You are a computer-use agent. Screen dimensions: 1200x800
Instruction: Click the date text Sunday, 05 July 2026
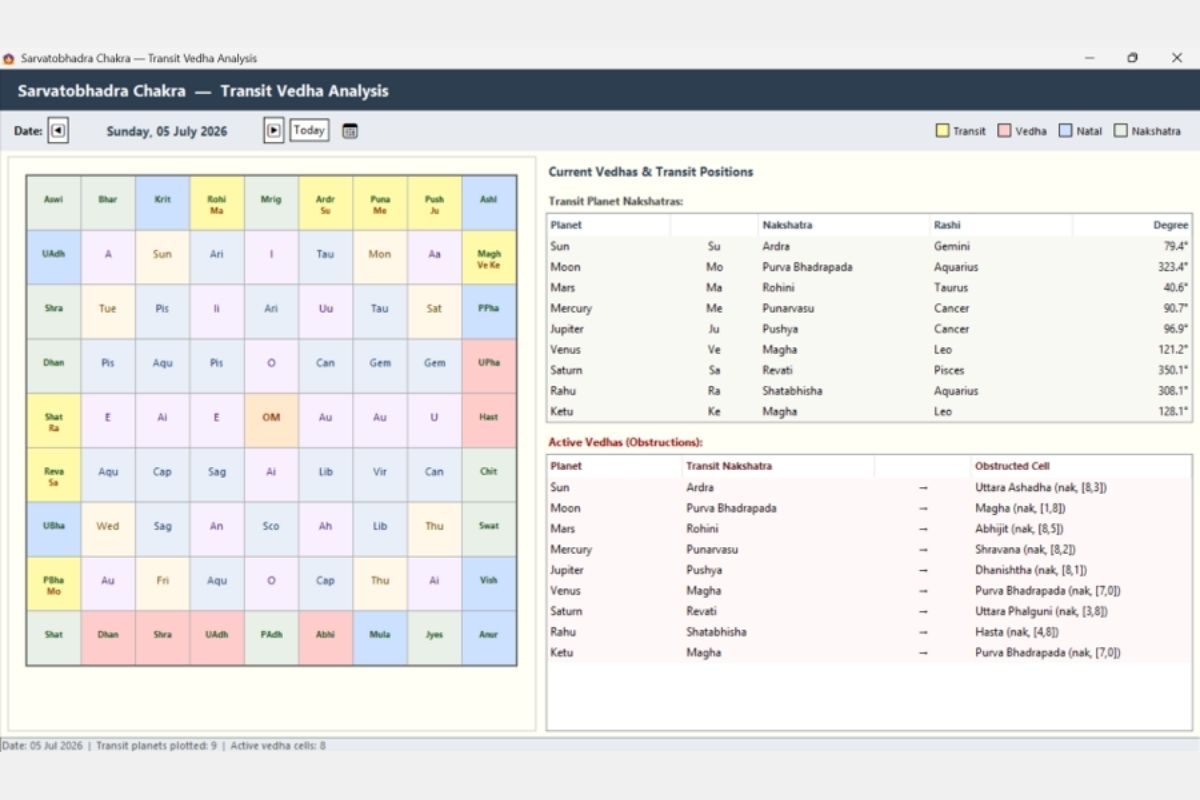(x=167, y=131)
